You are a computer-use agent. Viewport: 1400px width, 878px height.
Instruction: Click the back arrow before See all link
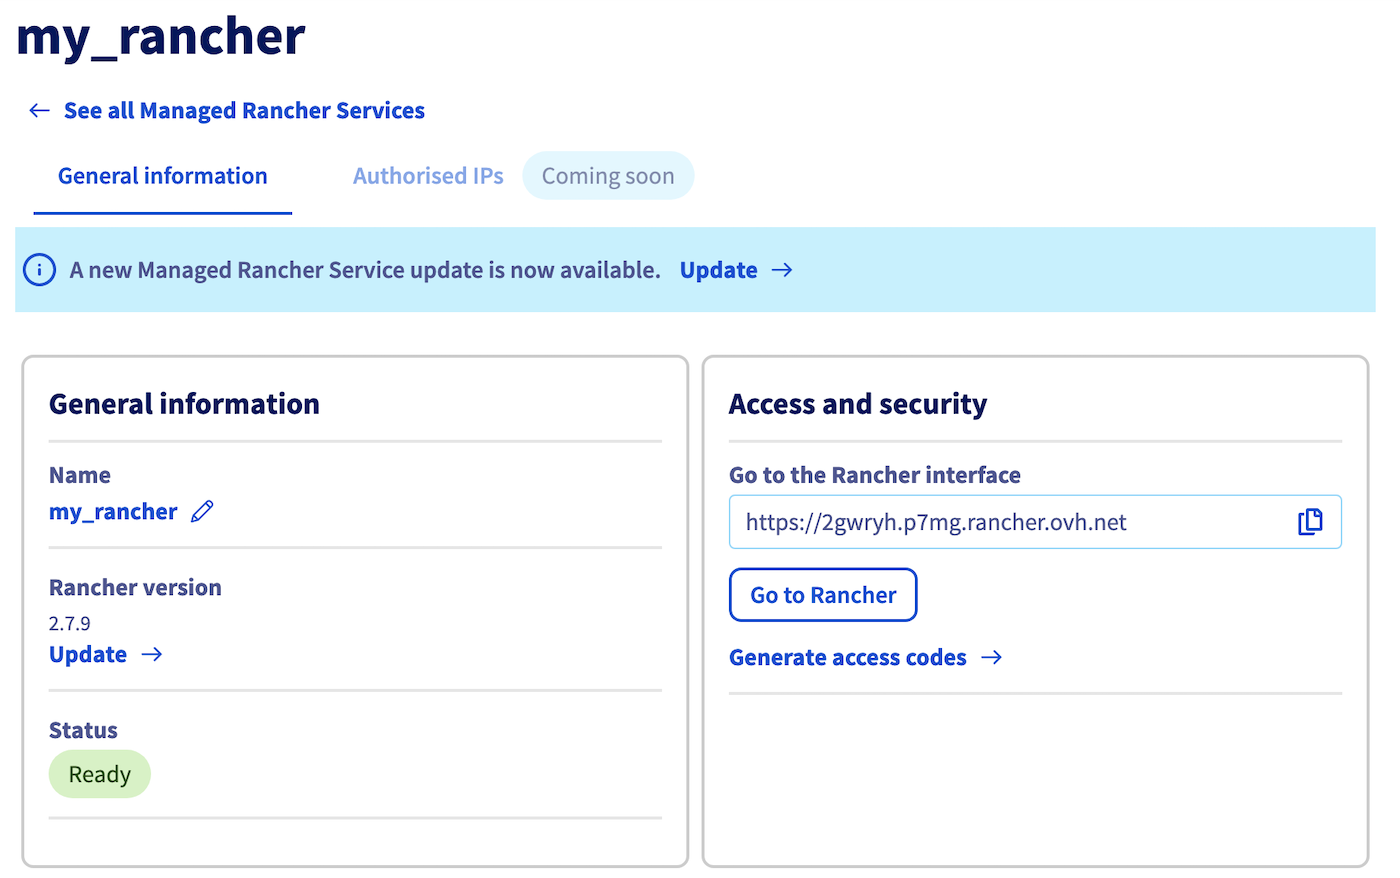[x=38, y=110]
